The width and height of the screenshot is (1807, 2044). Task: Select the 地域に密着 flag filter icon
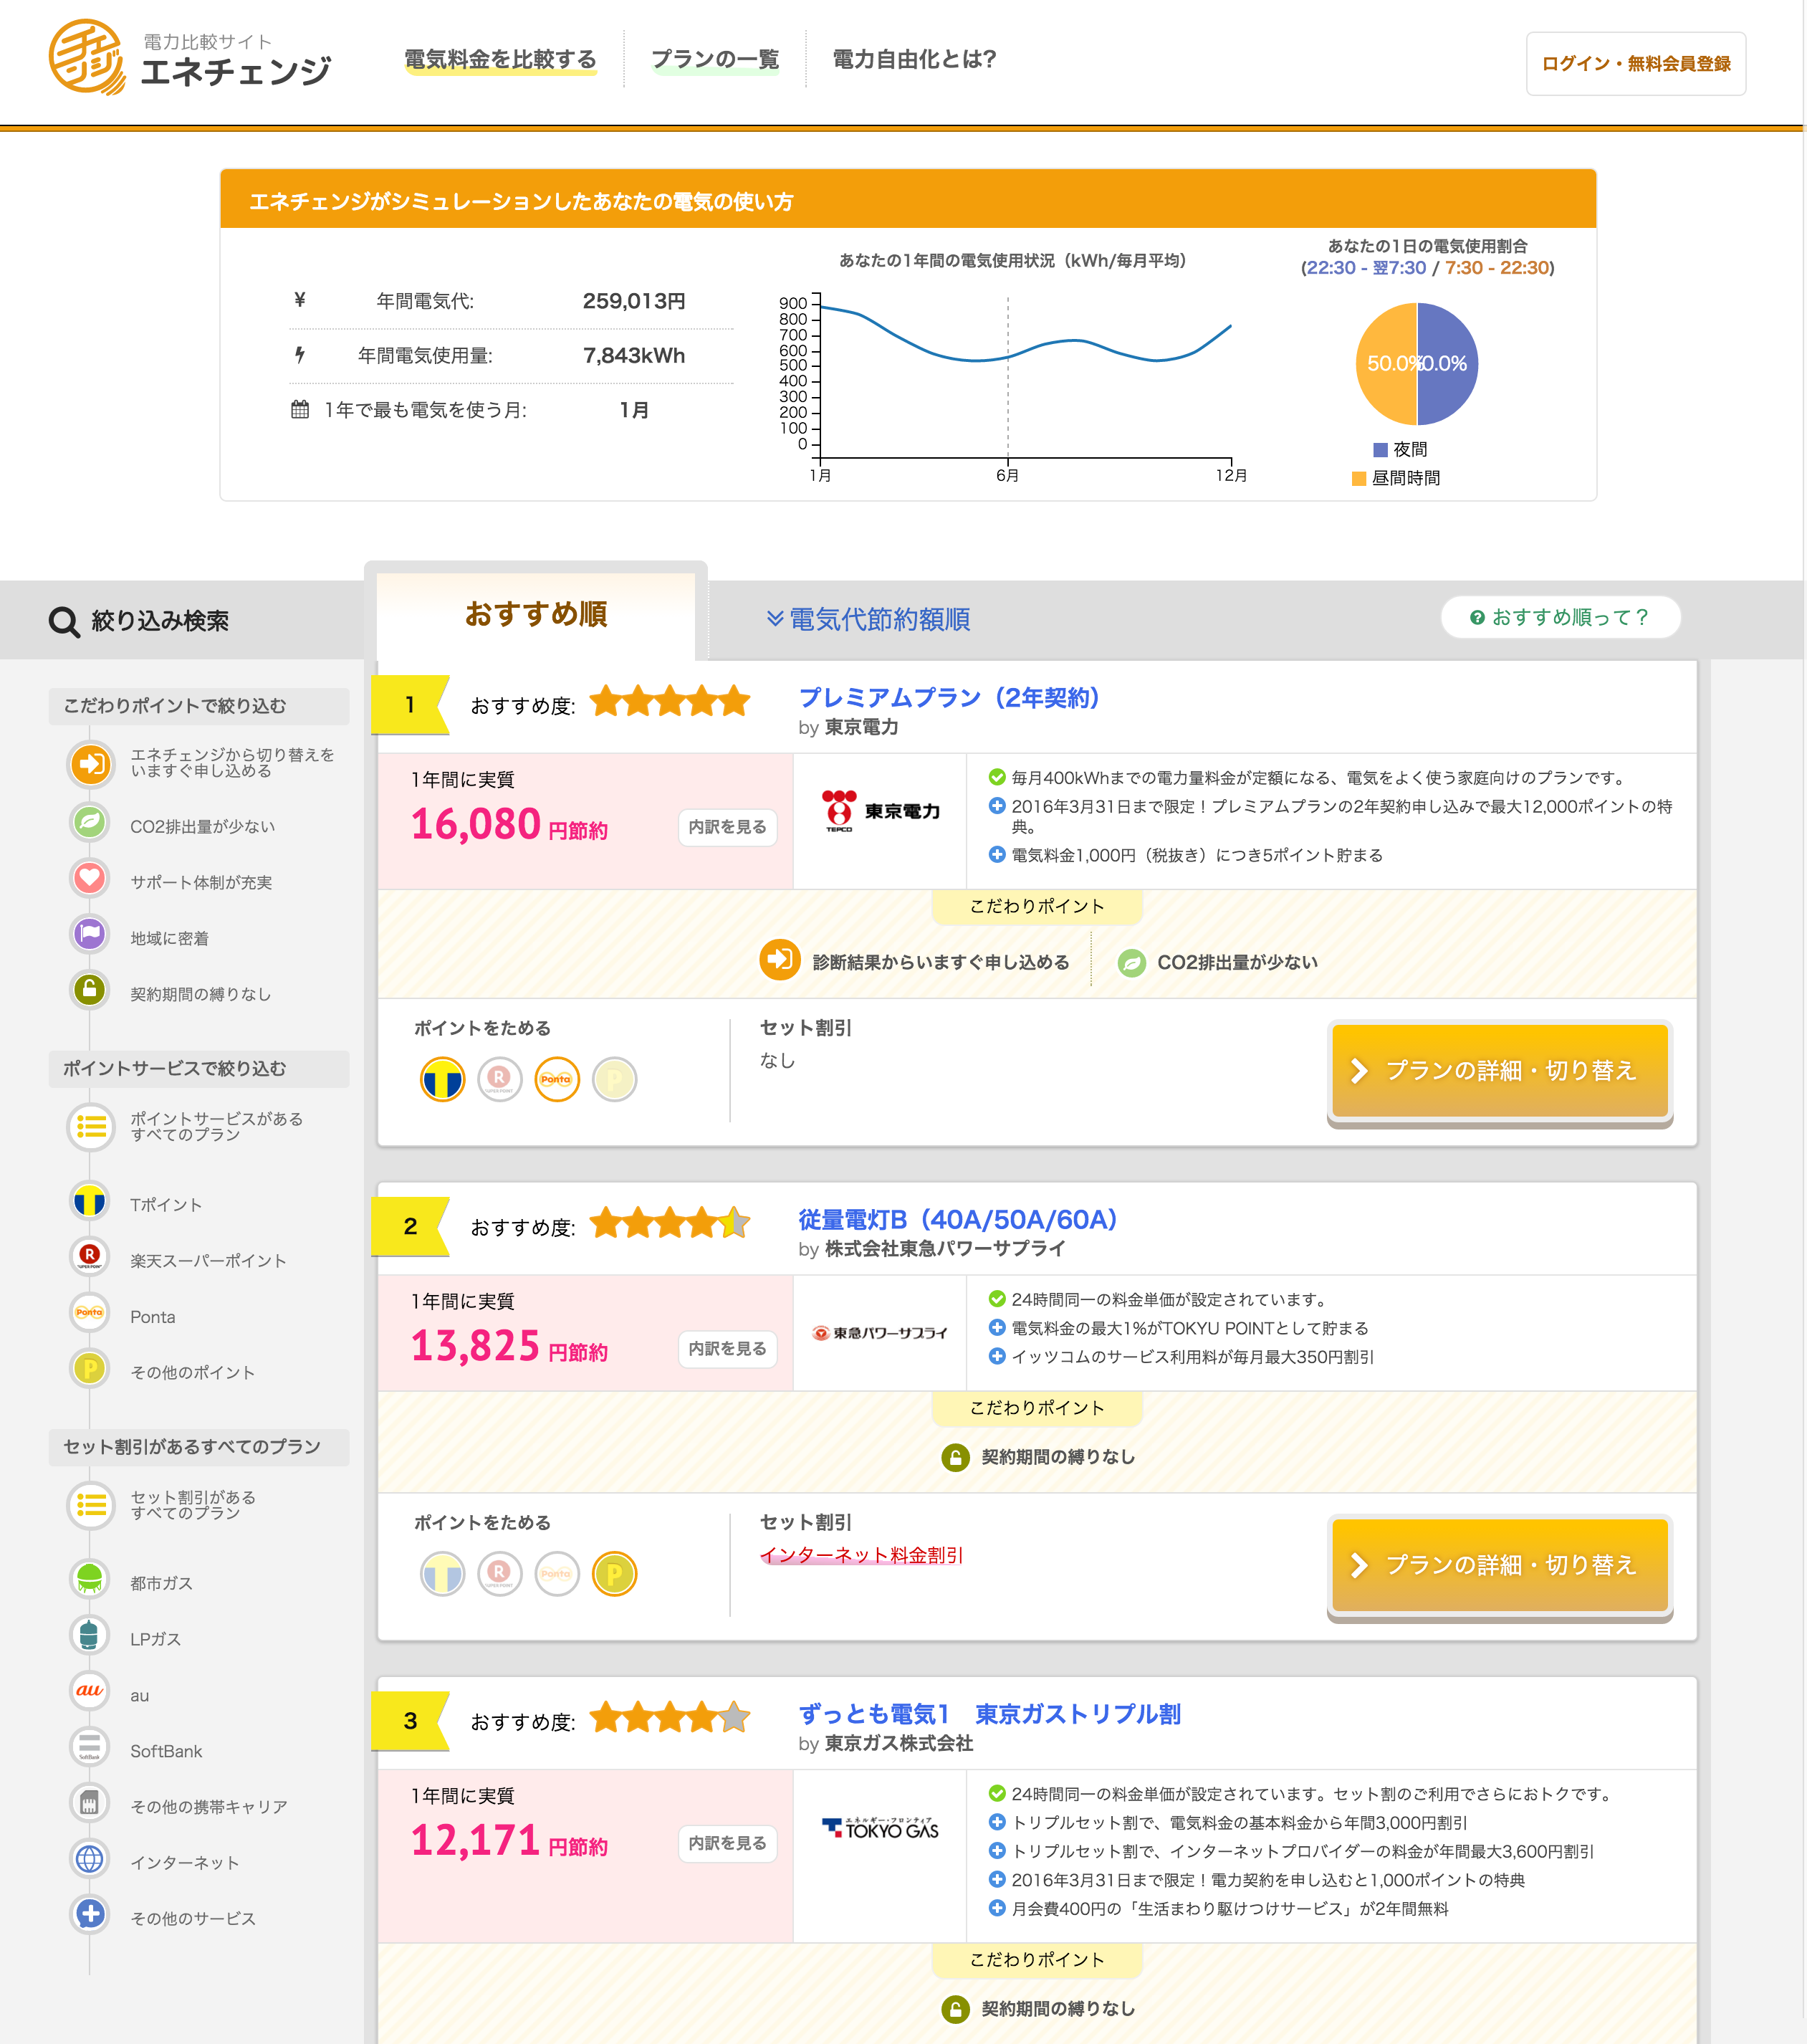pos(90,934)
